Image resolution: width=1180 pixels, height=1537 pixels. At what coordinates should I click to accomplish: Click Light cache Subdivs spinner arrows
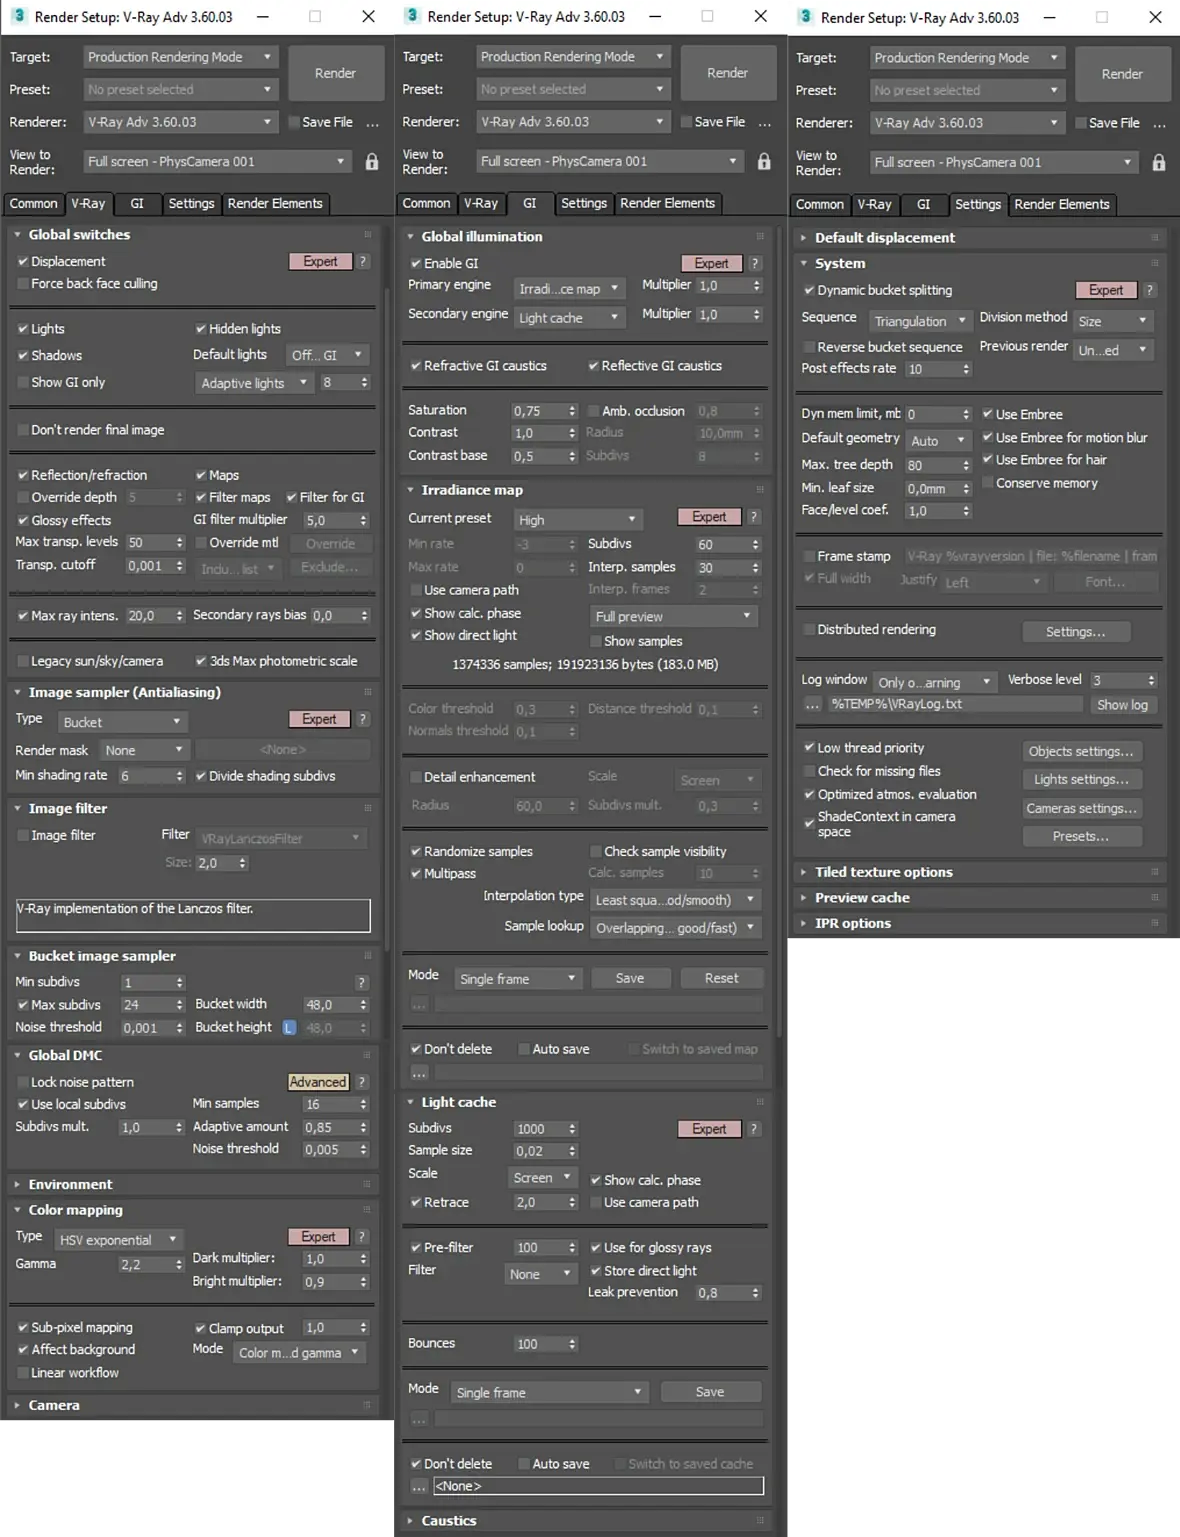[x=572, y=1129]
